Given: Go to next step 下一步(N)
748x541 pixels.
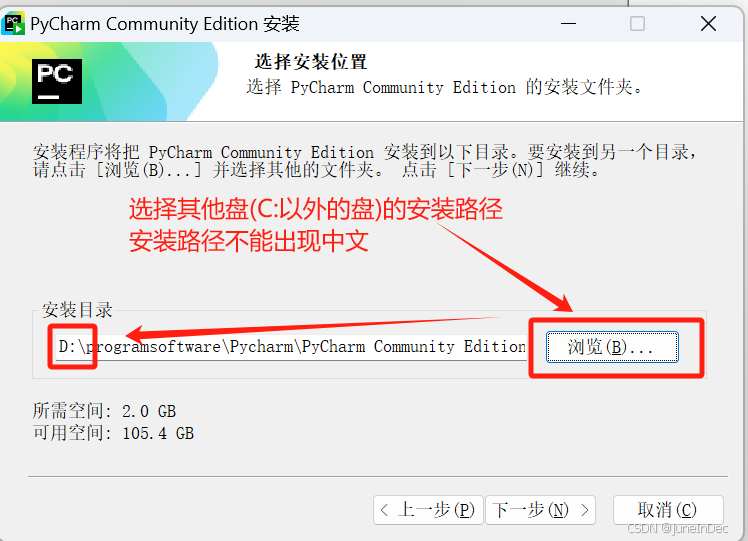Looking at the screenshot, I should [x=540, y=510].
